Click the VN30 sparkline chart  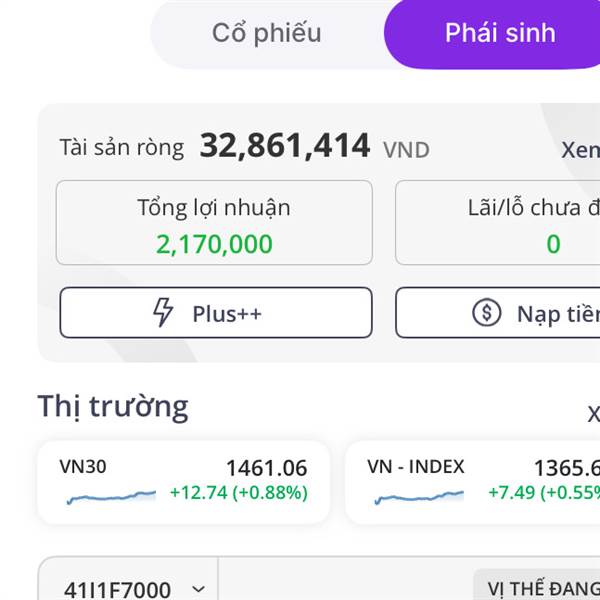click(111, 497)
